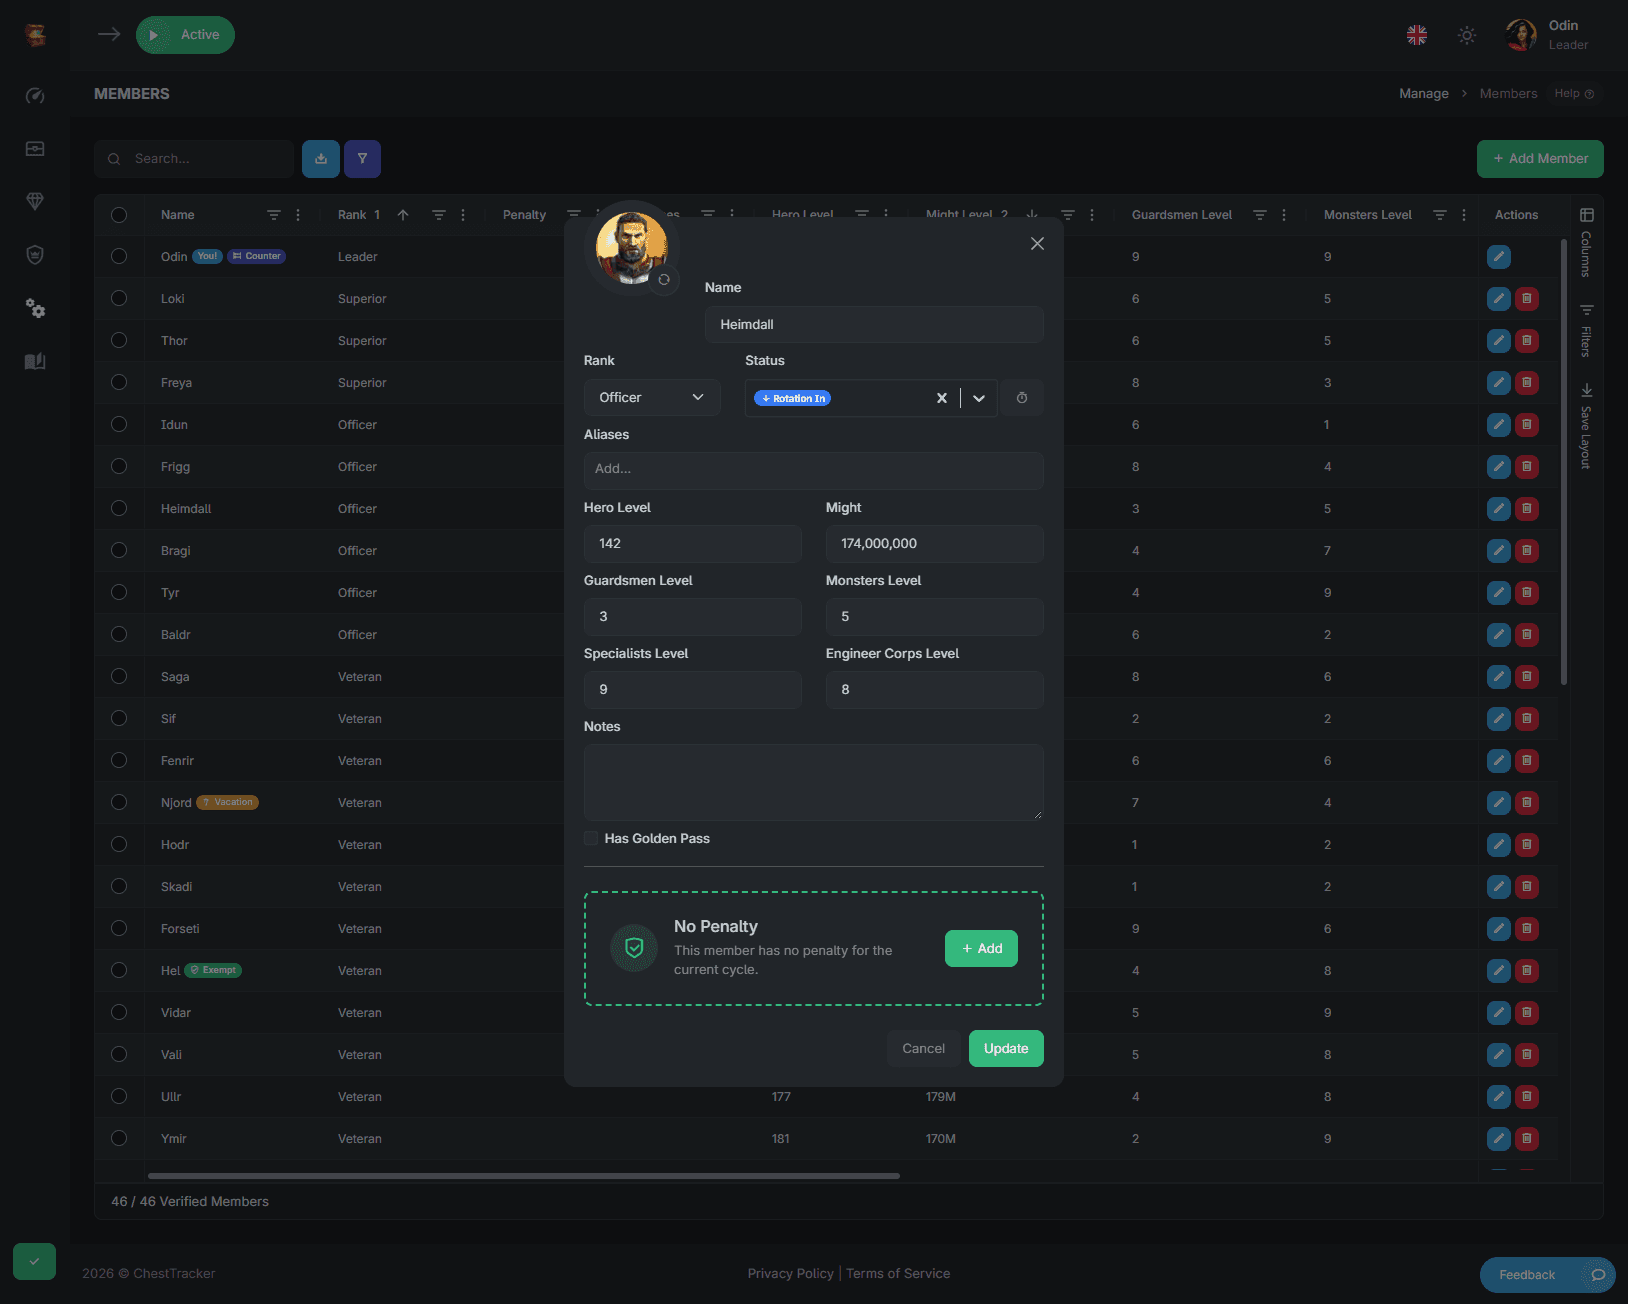Cancel the member edit dialog
The height and width of the screenshot is (1304, 1628).
(923, 1049)
